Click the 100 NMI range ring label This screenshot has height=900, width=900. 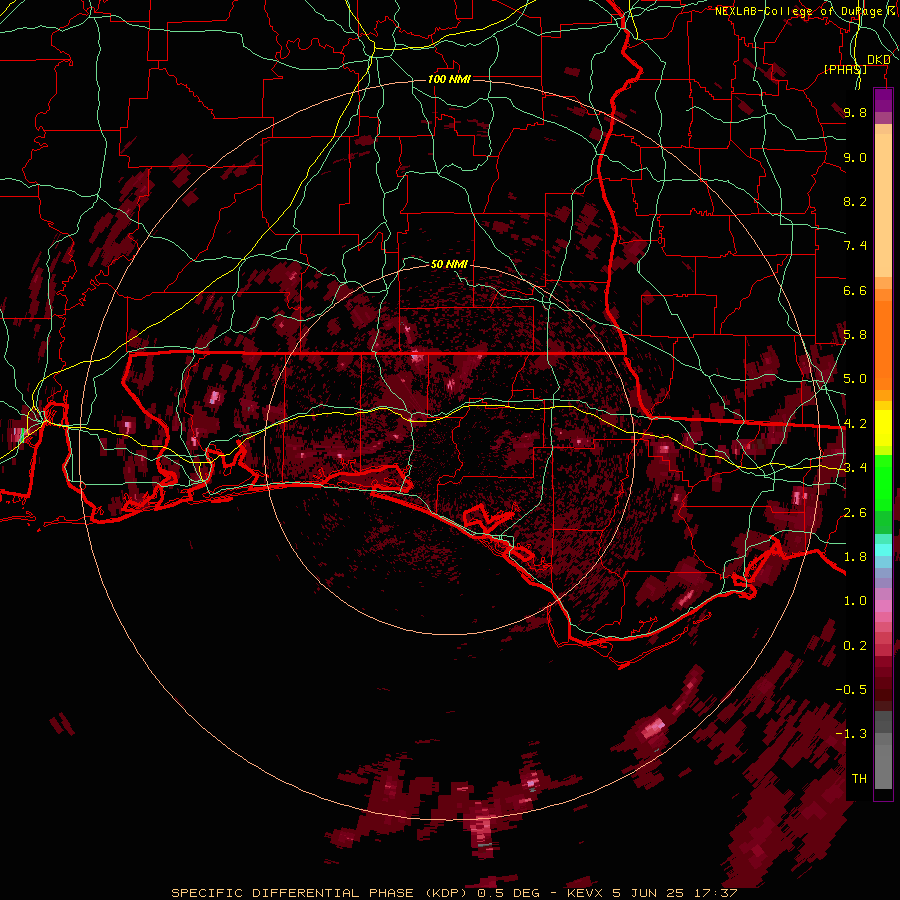[x=449, y=79]
